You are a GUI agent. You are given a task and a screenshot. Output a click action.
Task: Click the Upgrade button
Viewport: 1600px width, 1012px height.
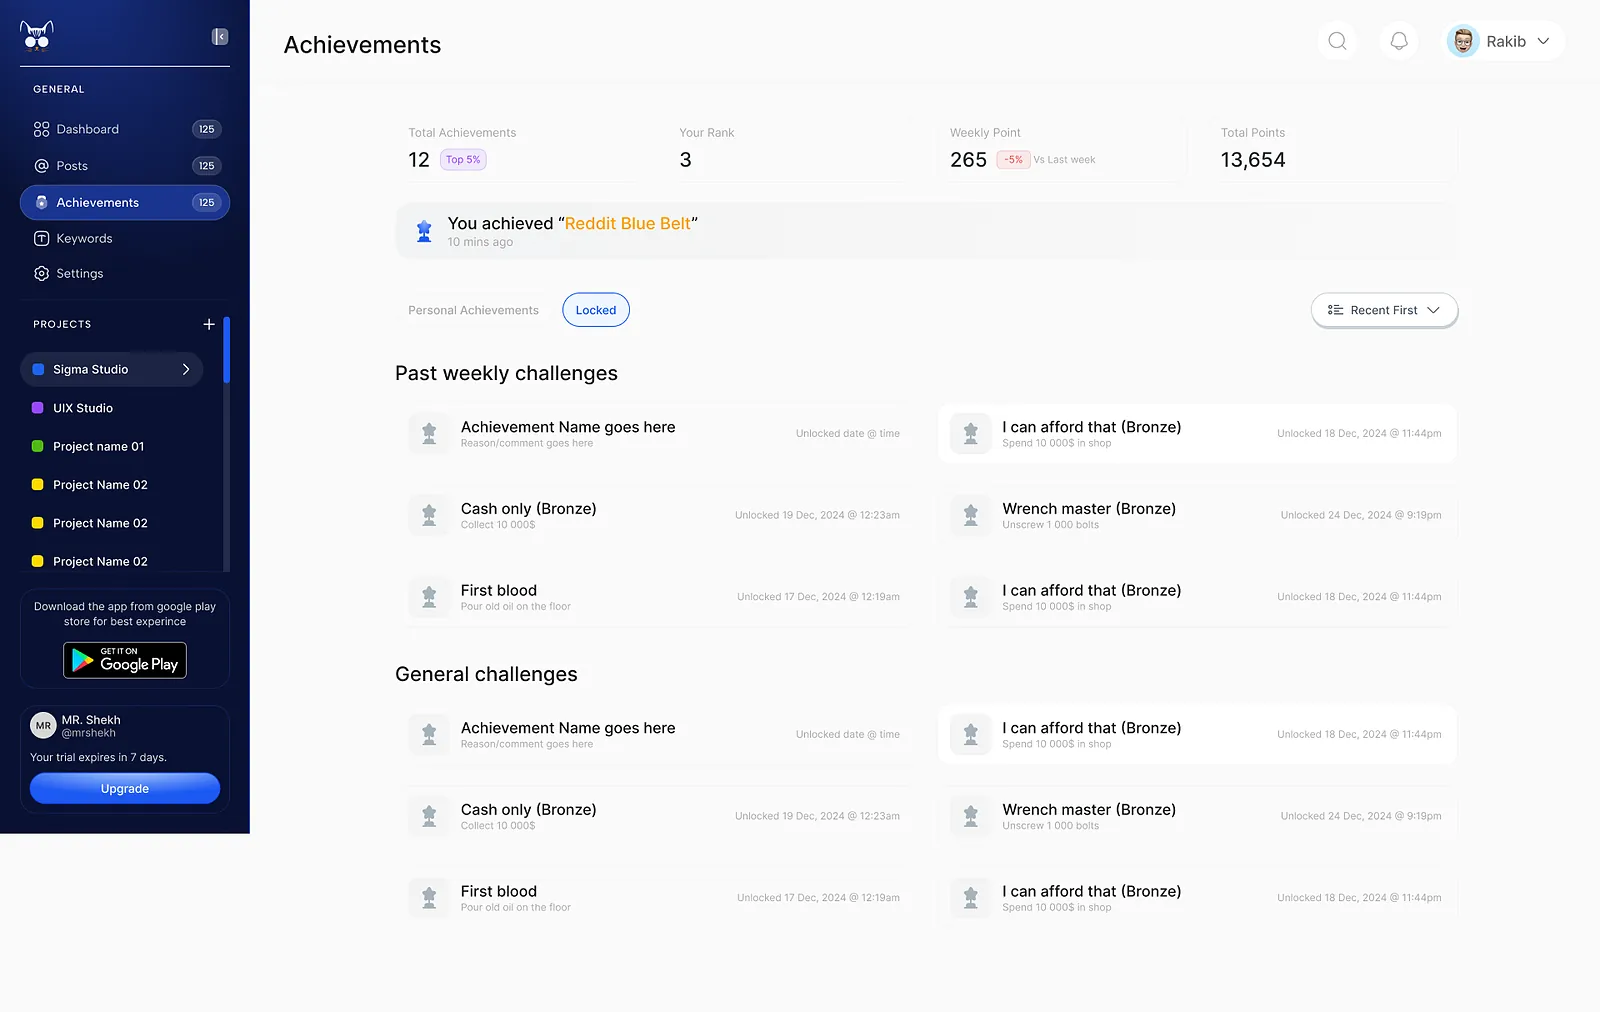coord(125,789)
